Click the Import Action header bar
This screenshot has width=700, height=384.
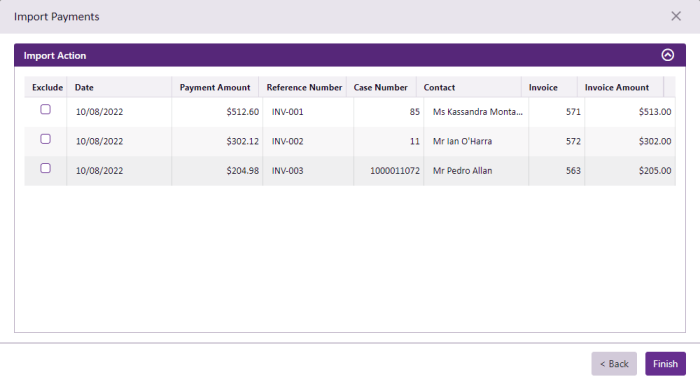point(350,55)
